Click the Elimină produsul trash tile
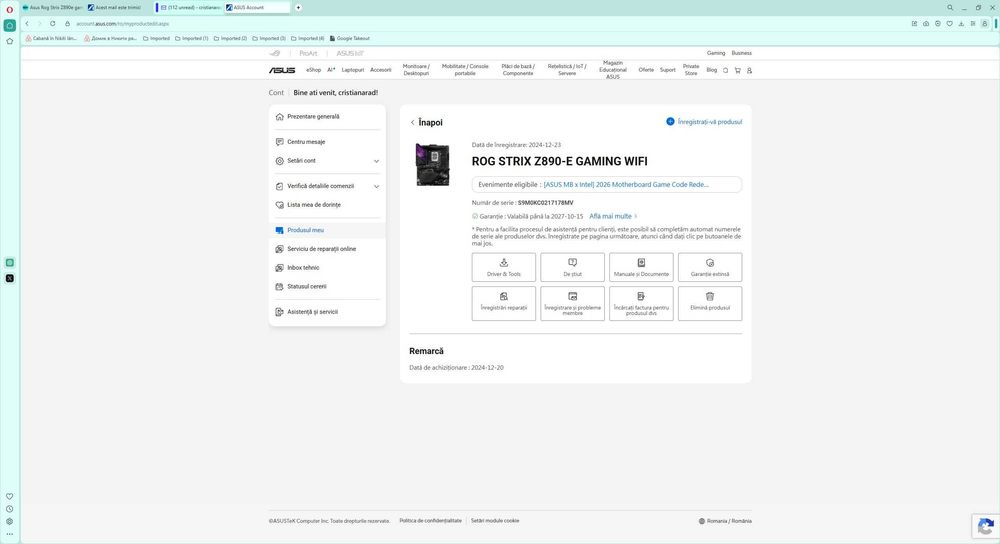The image size is (1000, 544). tap(710, 303)
